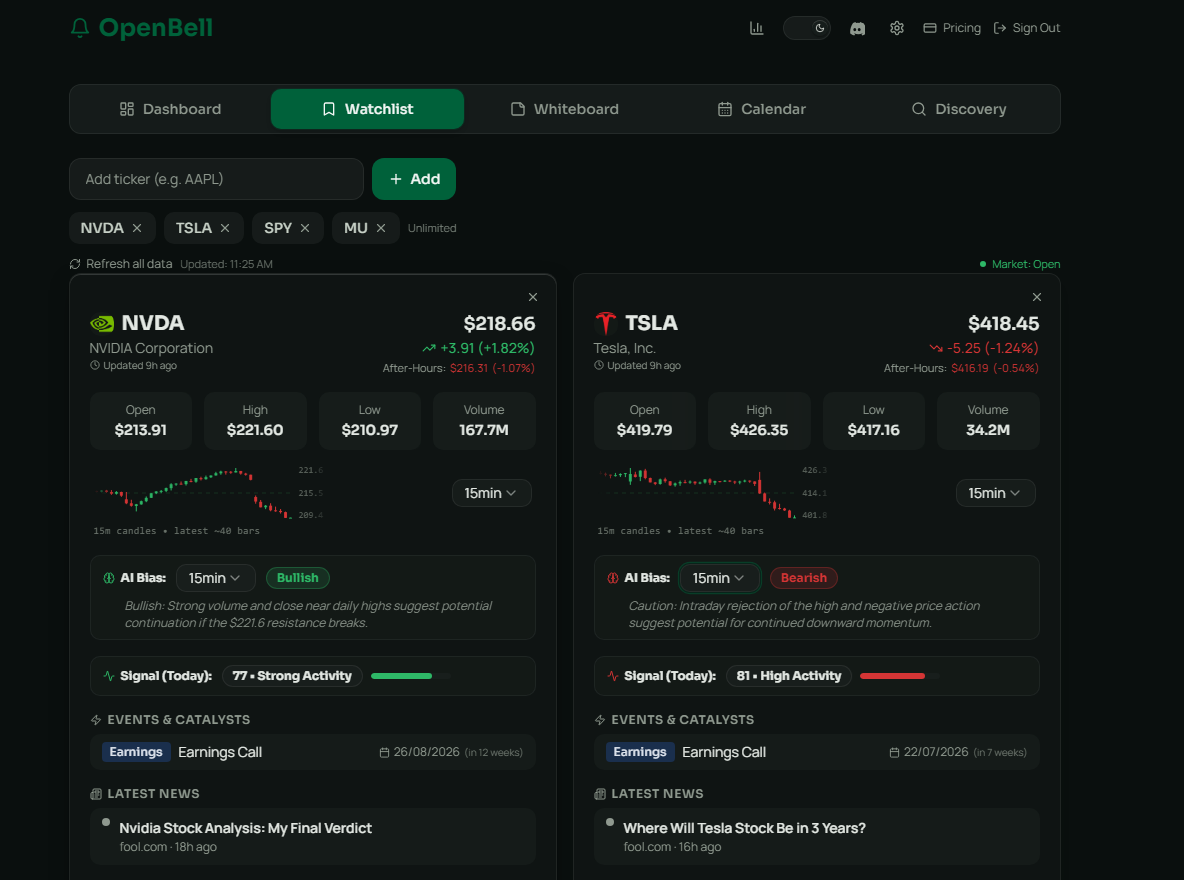Open TSLA chart 15min interval dropdown
The image size is (1184, 880).
point(995,493)
